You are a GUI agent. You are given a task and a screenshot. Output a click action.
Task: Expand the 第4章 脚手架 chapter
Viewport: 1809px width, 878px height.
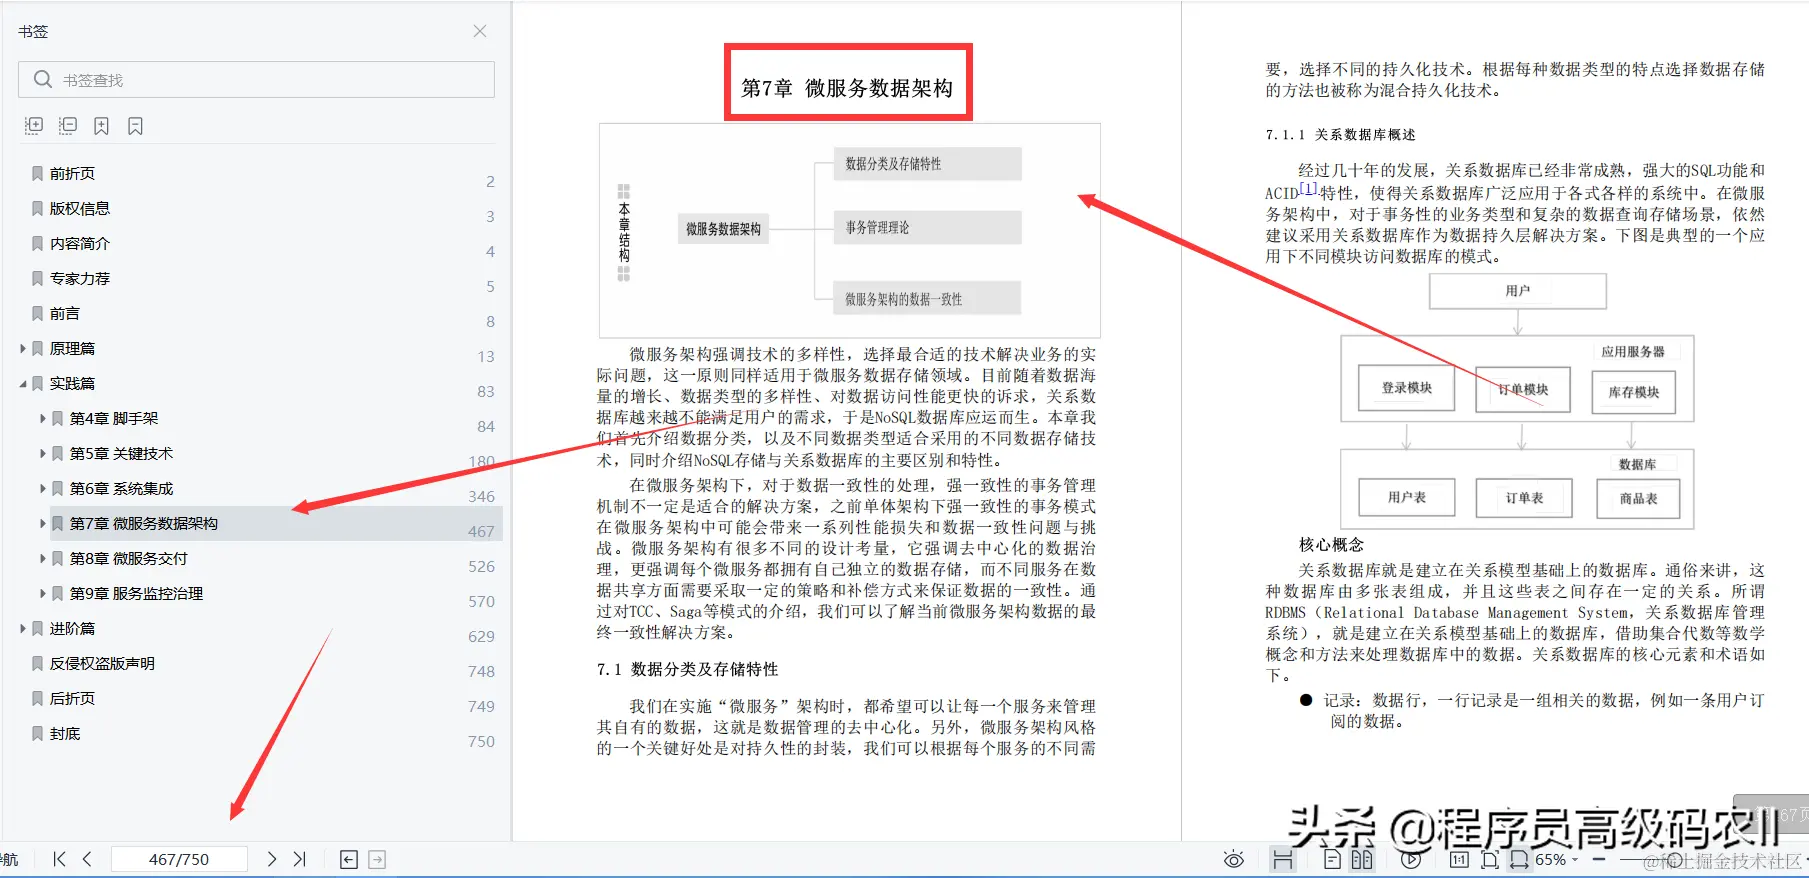(43, 418)
